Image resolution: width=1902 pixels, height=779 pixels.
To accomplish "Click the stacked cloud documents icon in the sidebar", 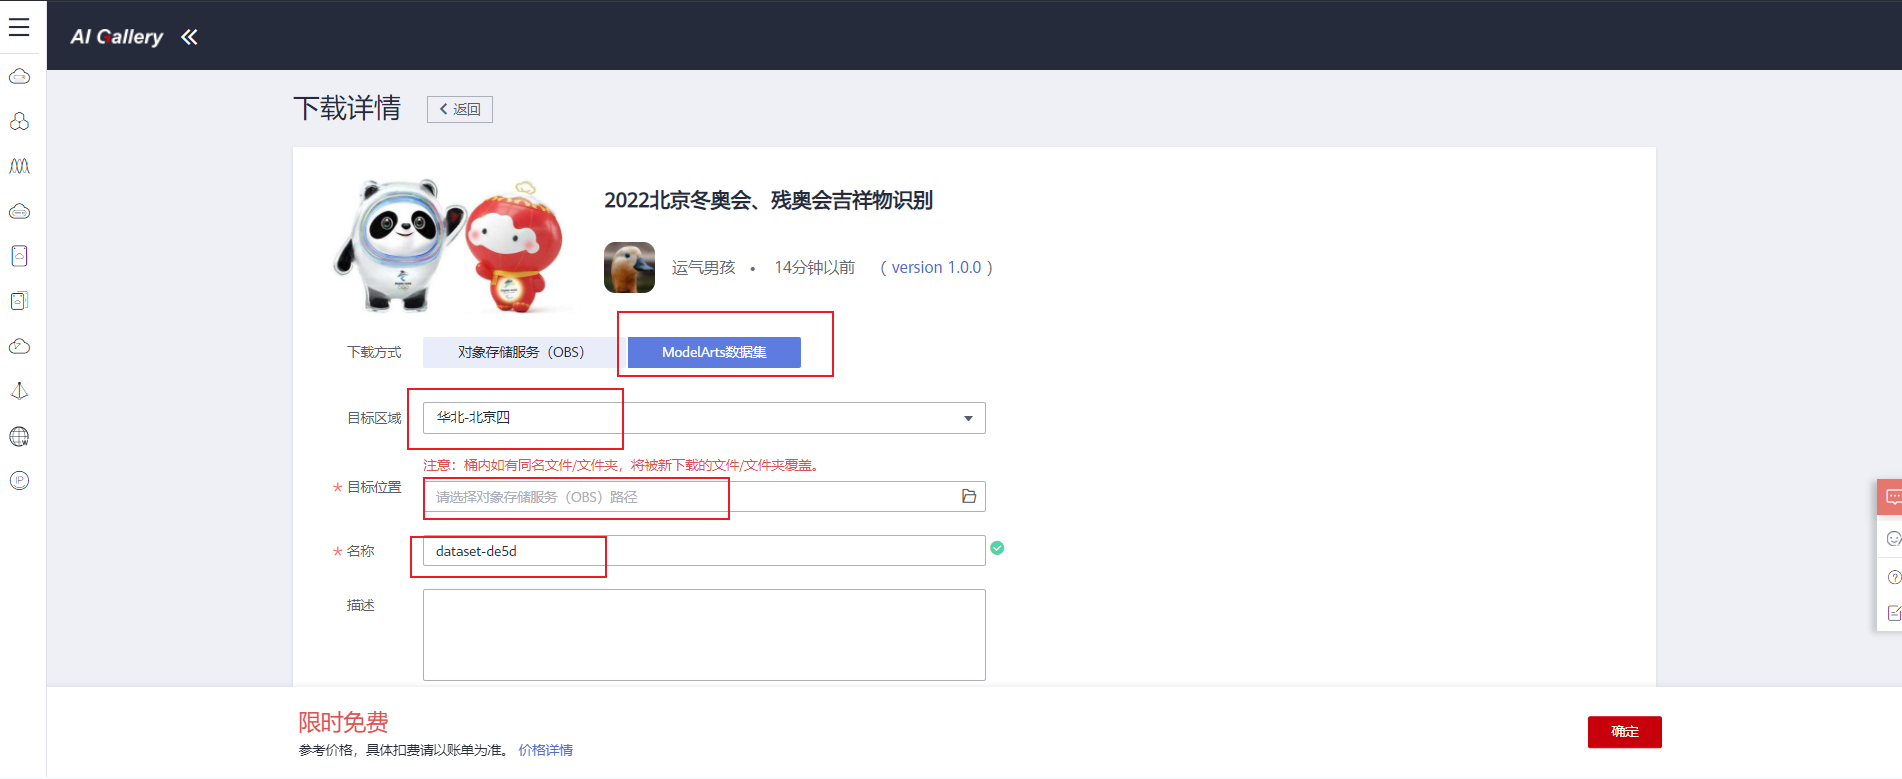I will pyautogui.click(x=19, y=301).
